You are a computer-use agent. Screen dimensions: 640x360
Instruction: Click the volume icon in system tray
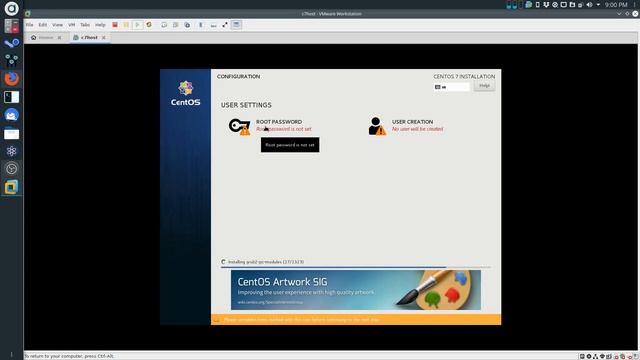[x=589, y=5]
